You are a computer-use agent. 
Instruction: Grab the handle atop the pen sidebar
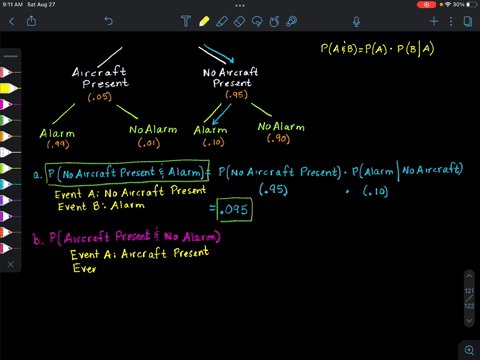[11, 56]
